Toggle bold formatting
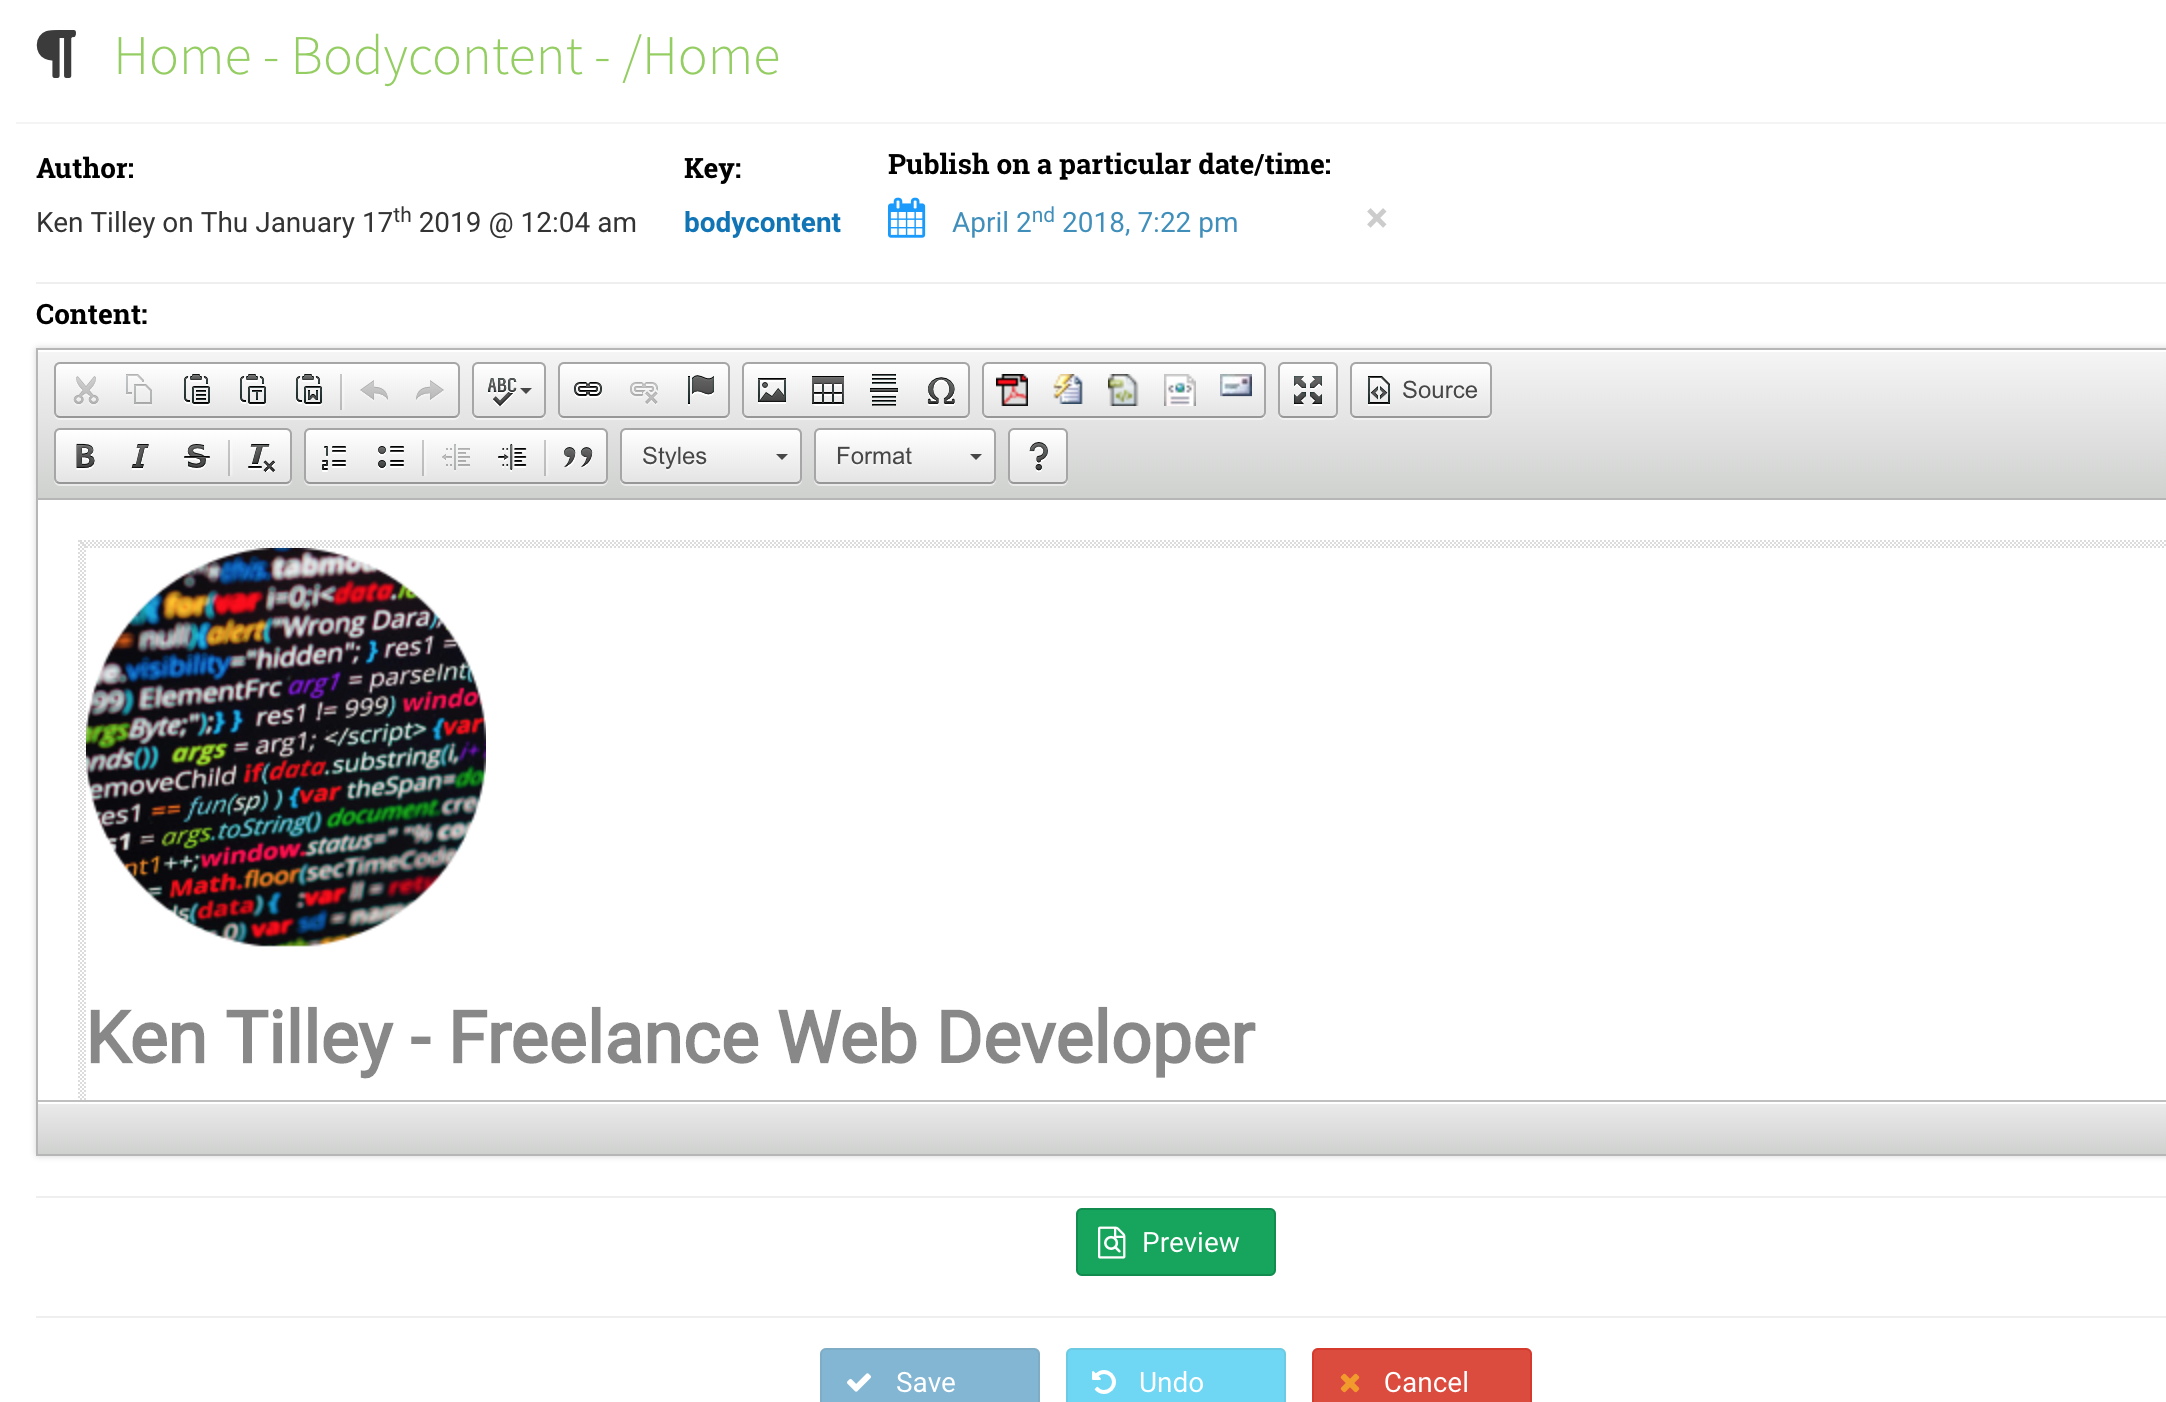The image size is (2166, 1402). 85,456
